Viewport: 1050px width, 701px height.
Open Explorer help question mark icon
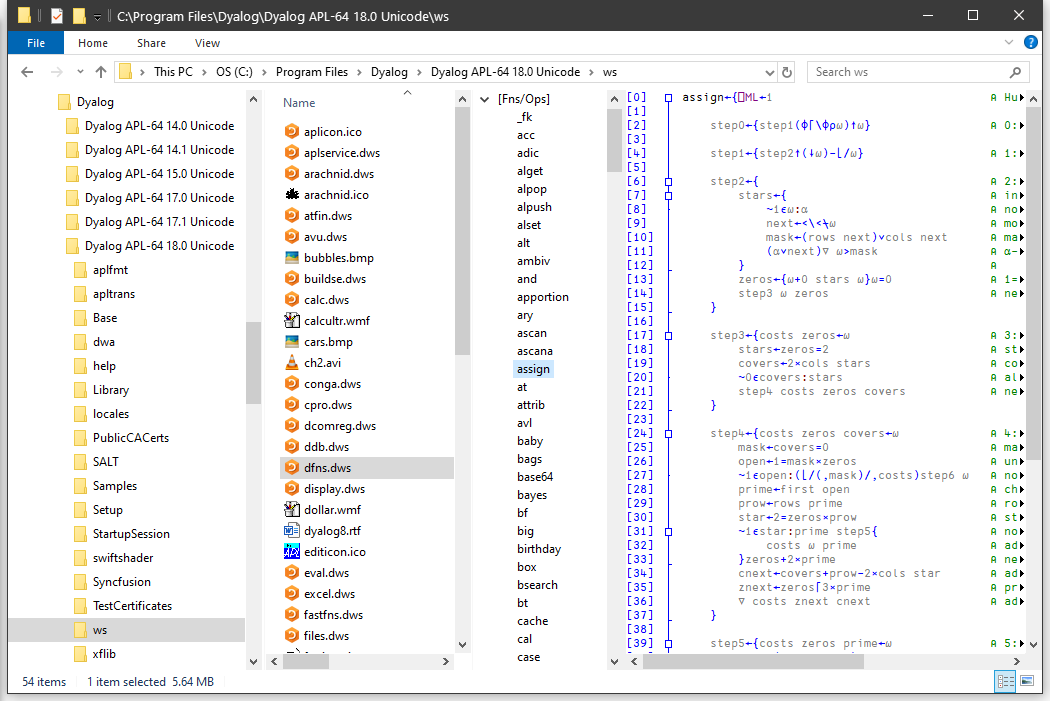[1032, 43]
